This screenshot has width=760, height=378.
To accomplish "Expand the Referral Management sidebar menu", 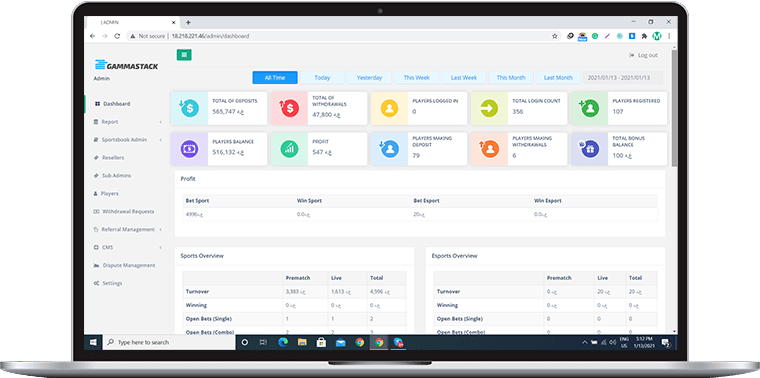I will 127,229.
